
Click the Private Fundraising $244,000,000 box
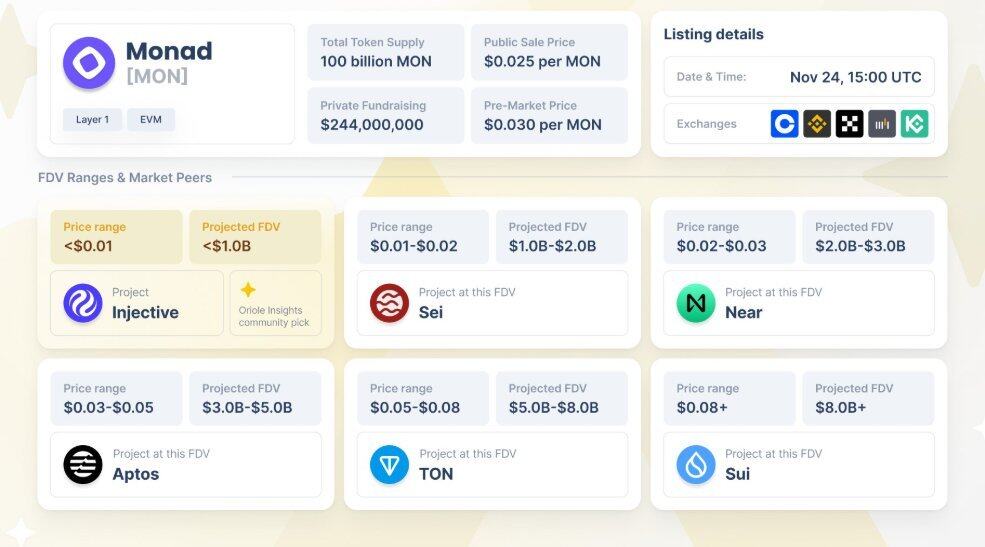click(385, 116)
